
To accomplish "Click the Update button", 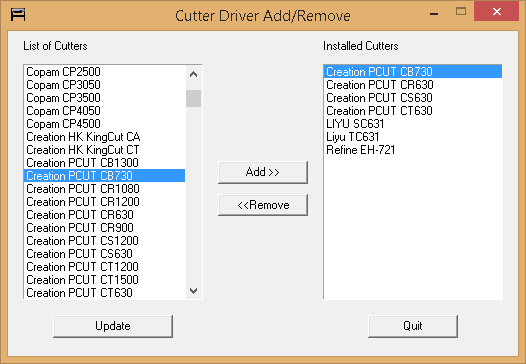I will pyautogui.click(x=113, y=326).
